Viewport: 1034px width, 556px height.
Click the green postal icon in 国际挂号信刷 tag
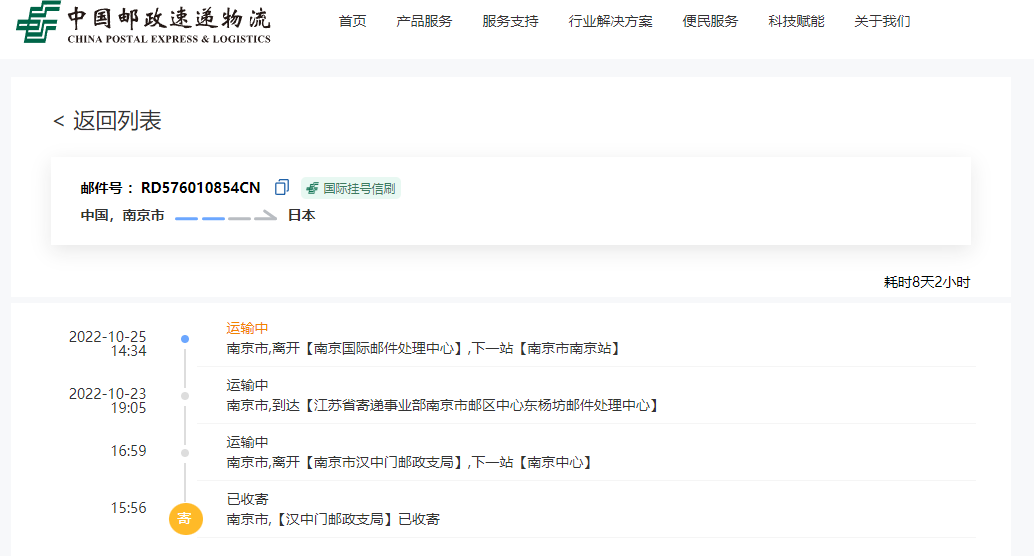[313, 188]
